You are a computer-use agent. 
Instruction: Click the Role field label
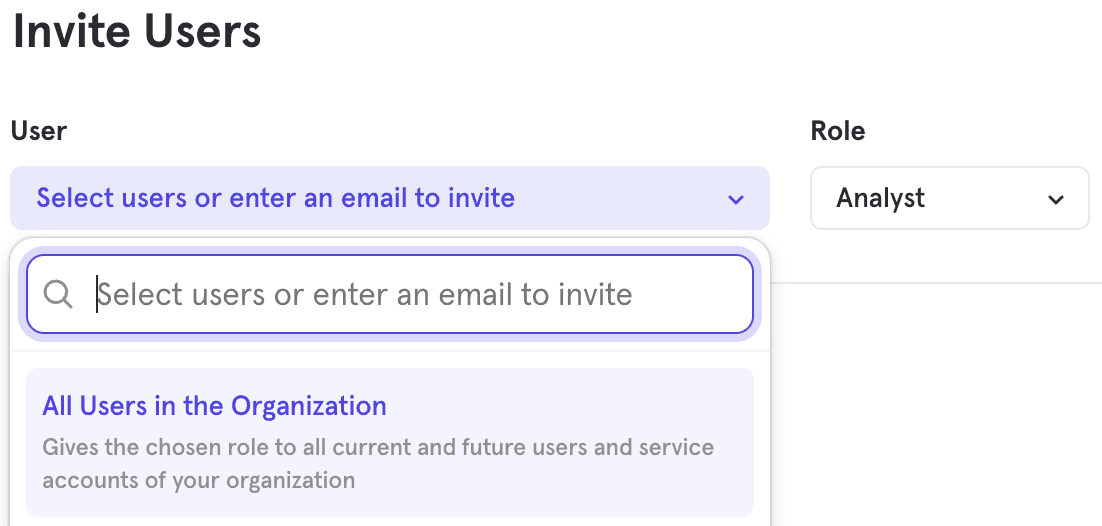coord(837,131)
